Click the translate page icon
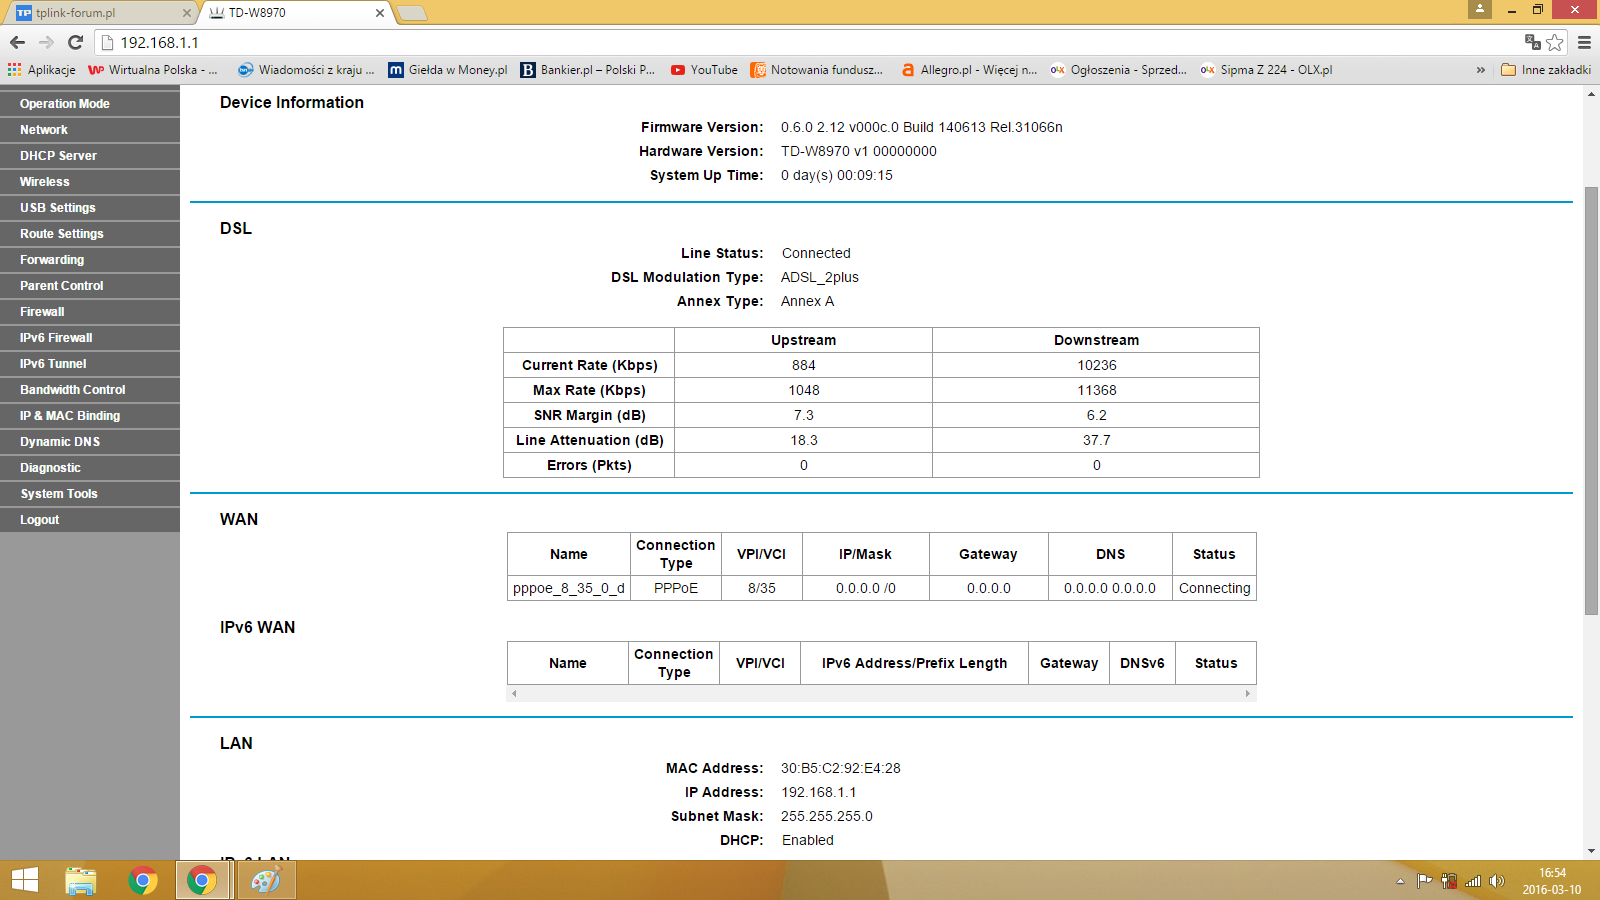The width and height of the screenshot is (1600, 900). [x=1532, y=42]
